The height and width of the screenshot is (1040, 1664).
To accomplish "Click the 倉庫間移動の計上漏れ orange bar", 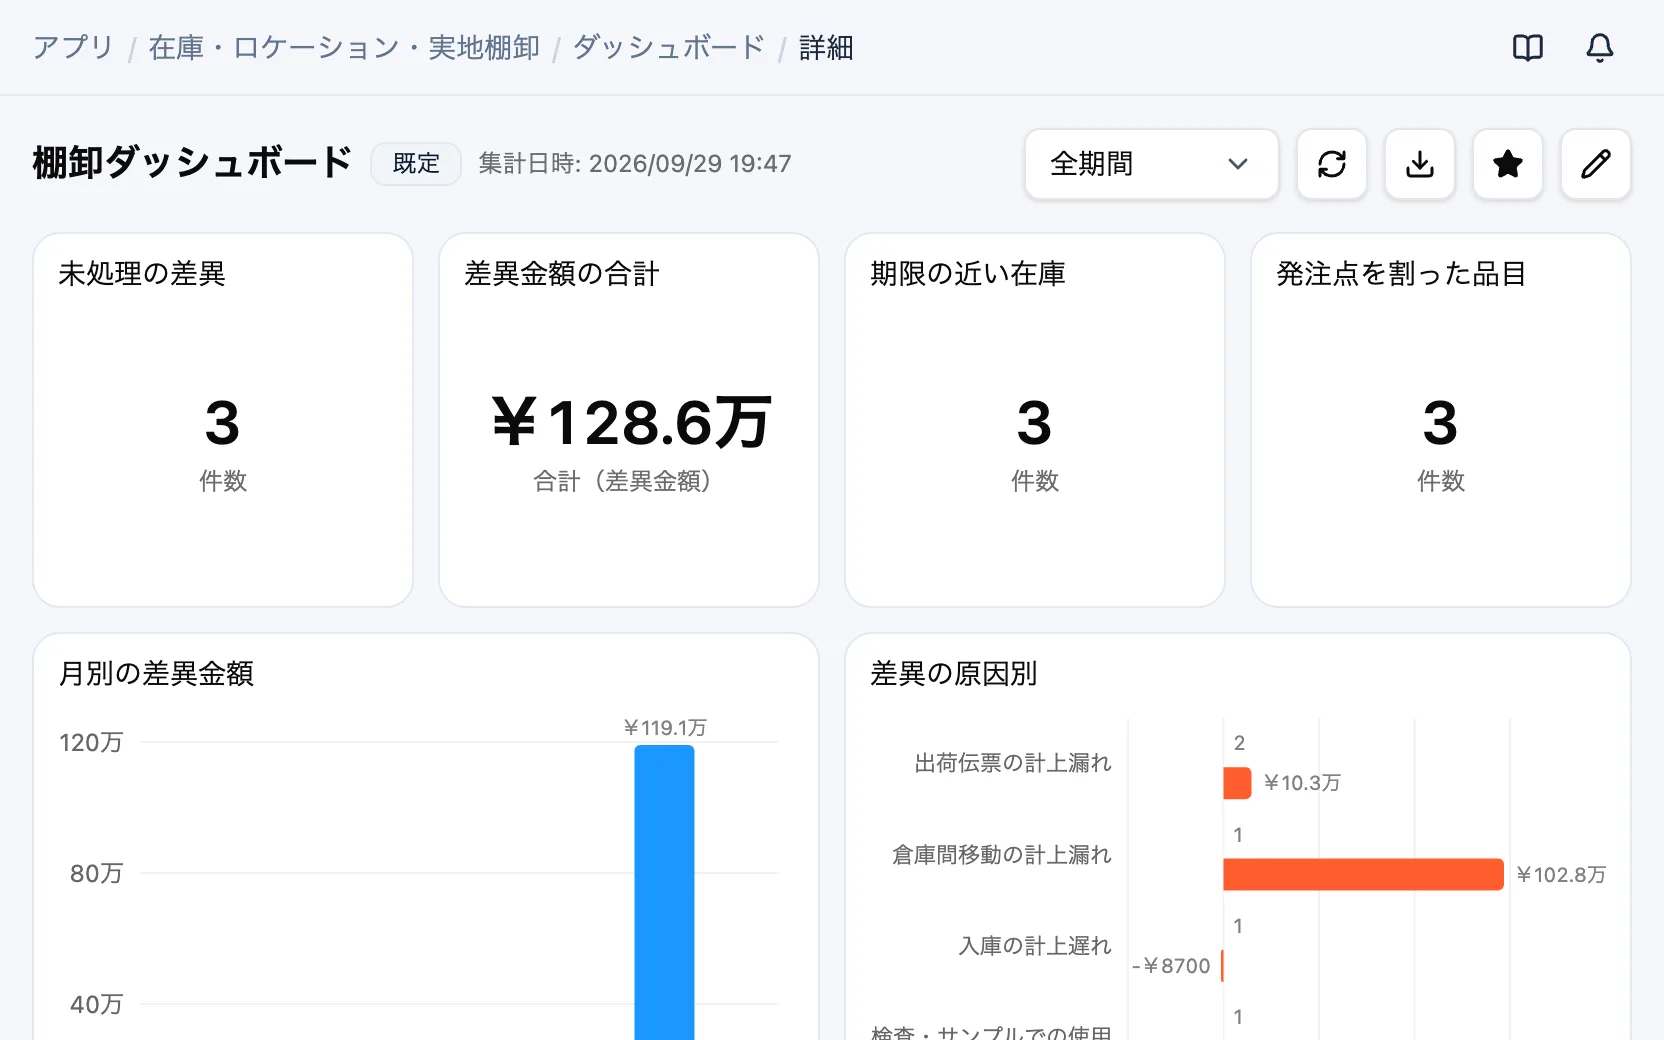I will [x=1363, y=874].
